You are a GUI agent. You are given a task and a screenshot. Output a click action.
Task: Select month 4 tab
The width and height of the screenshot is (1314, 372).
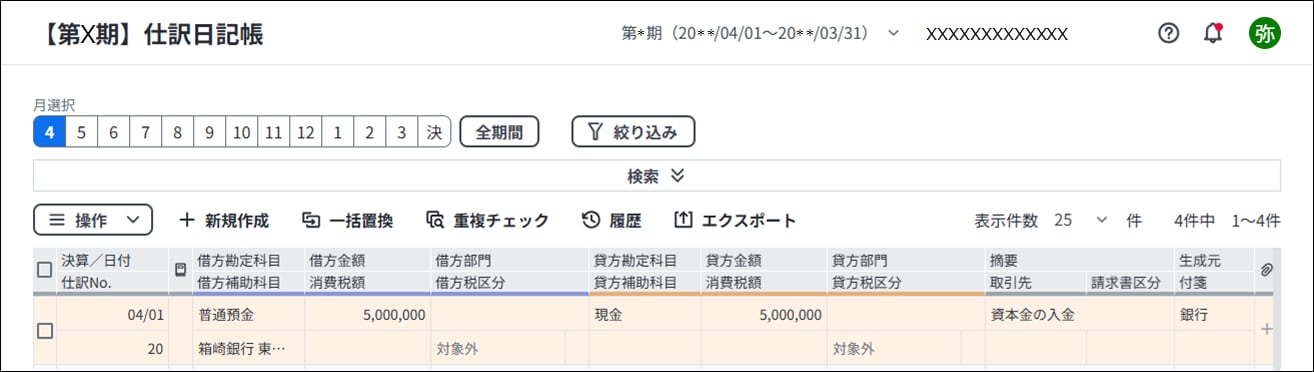[x=49, y=131]
